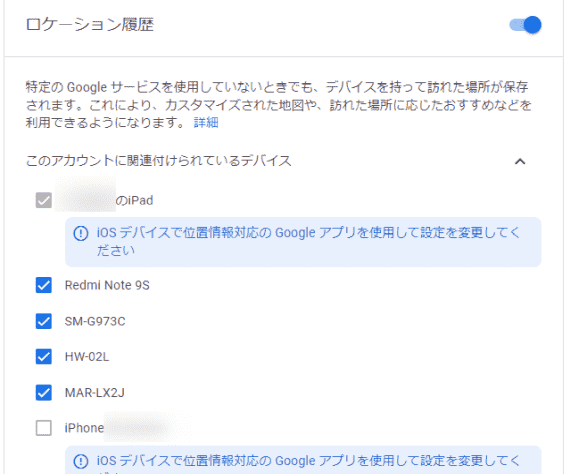Viewport: 570px width, 474px height.
Task: Uncheck the Redmi Note 9S checkbox
Action: [44, 285]
